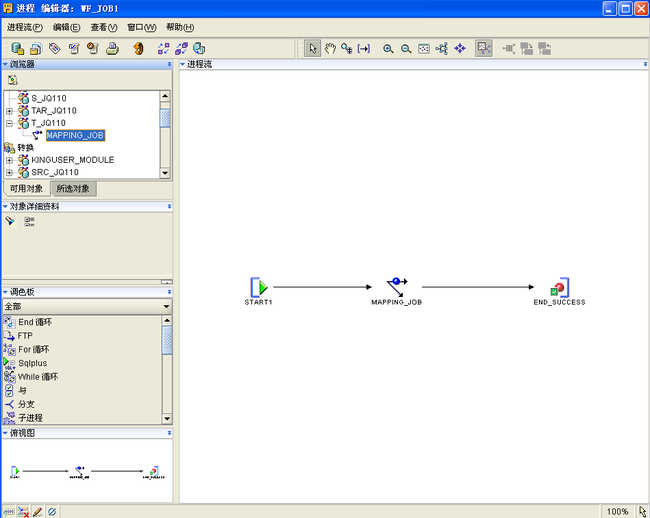The height and width of the screenshot is (518, 650).
Task: Click the properties list icon in object details
Action: point(29,222)
